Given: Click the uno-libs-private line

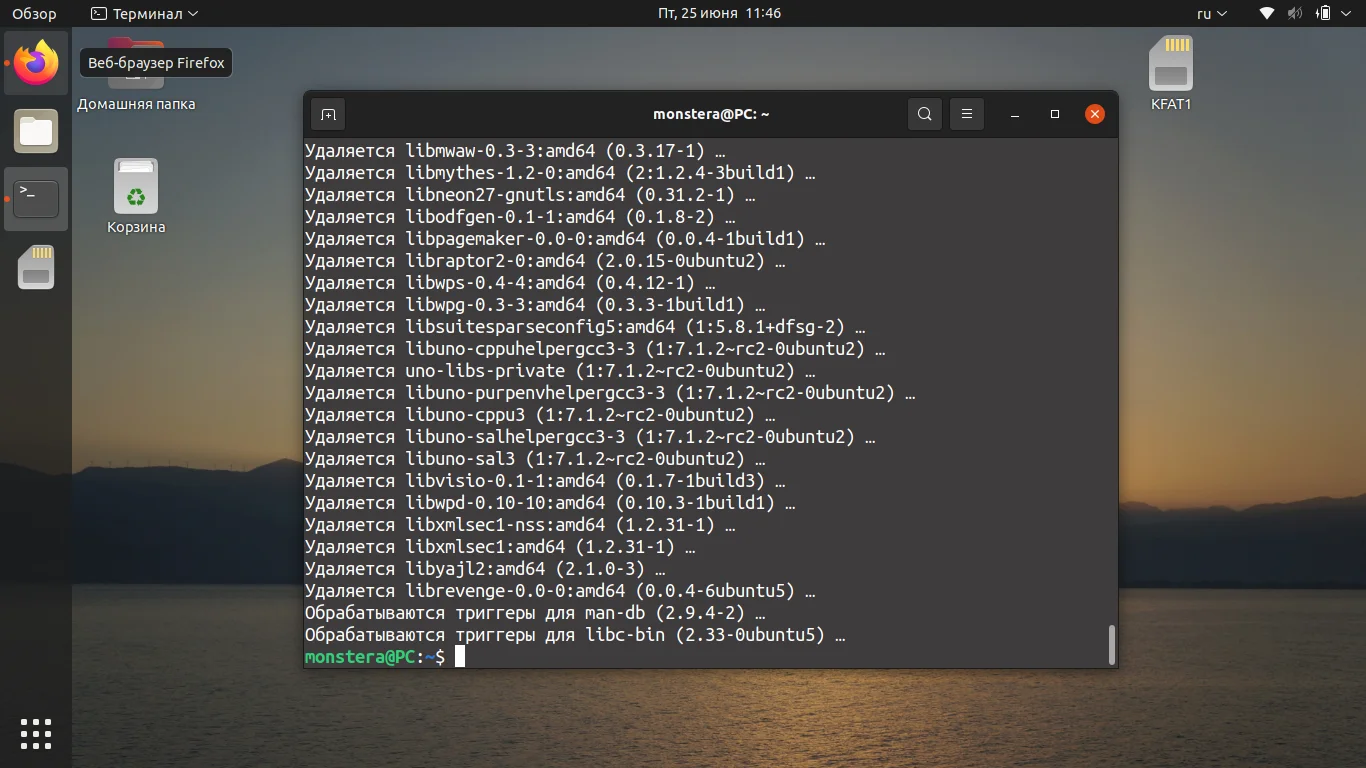Looking at the screenshot, I should 560,371.
